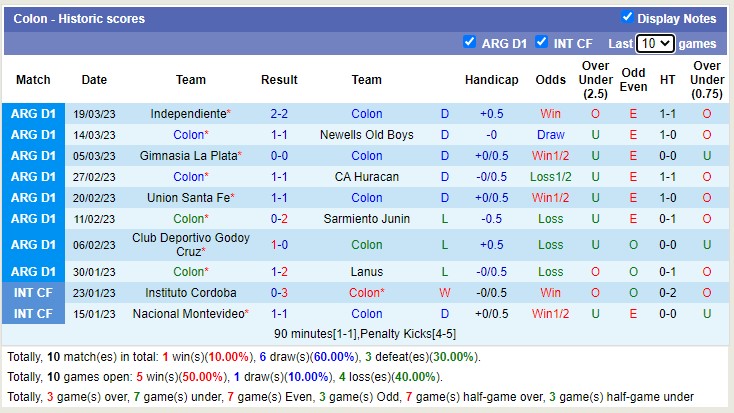Screen dimensions: 734x413
Task: Select Nacional Montevideo team link
Action: [x=187, y=314]
